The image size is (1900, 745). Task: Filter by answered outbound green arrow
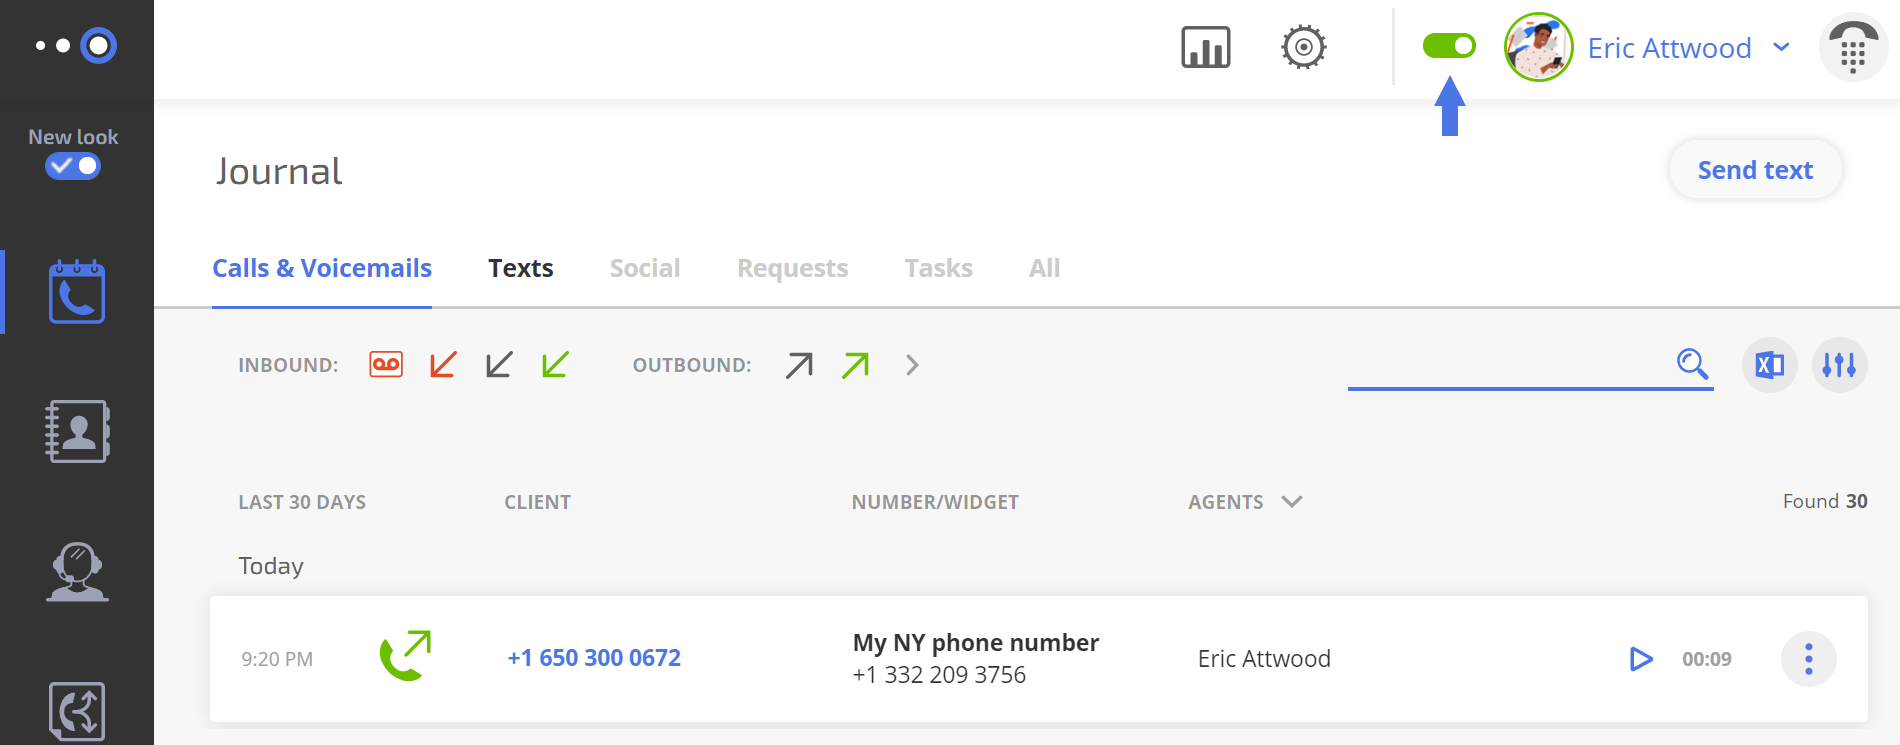click(x=855, y=365)
